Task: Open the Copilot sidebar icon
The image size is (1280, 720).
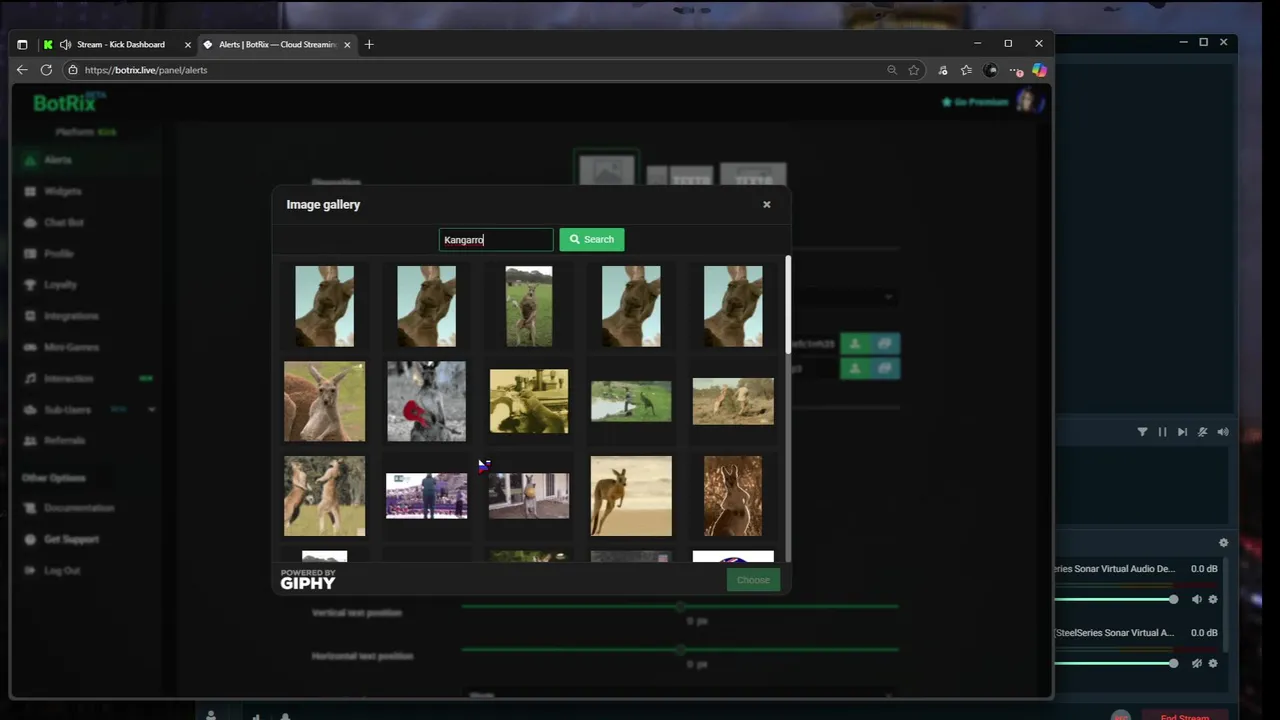Action: coord(1040,70)
